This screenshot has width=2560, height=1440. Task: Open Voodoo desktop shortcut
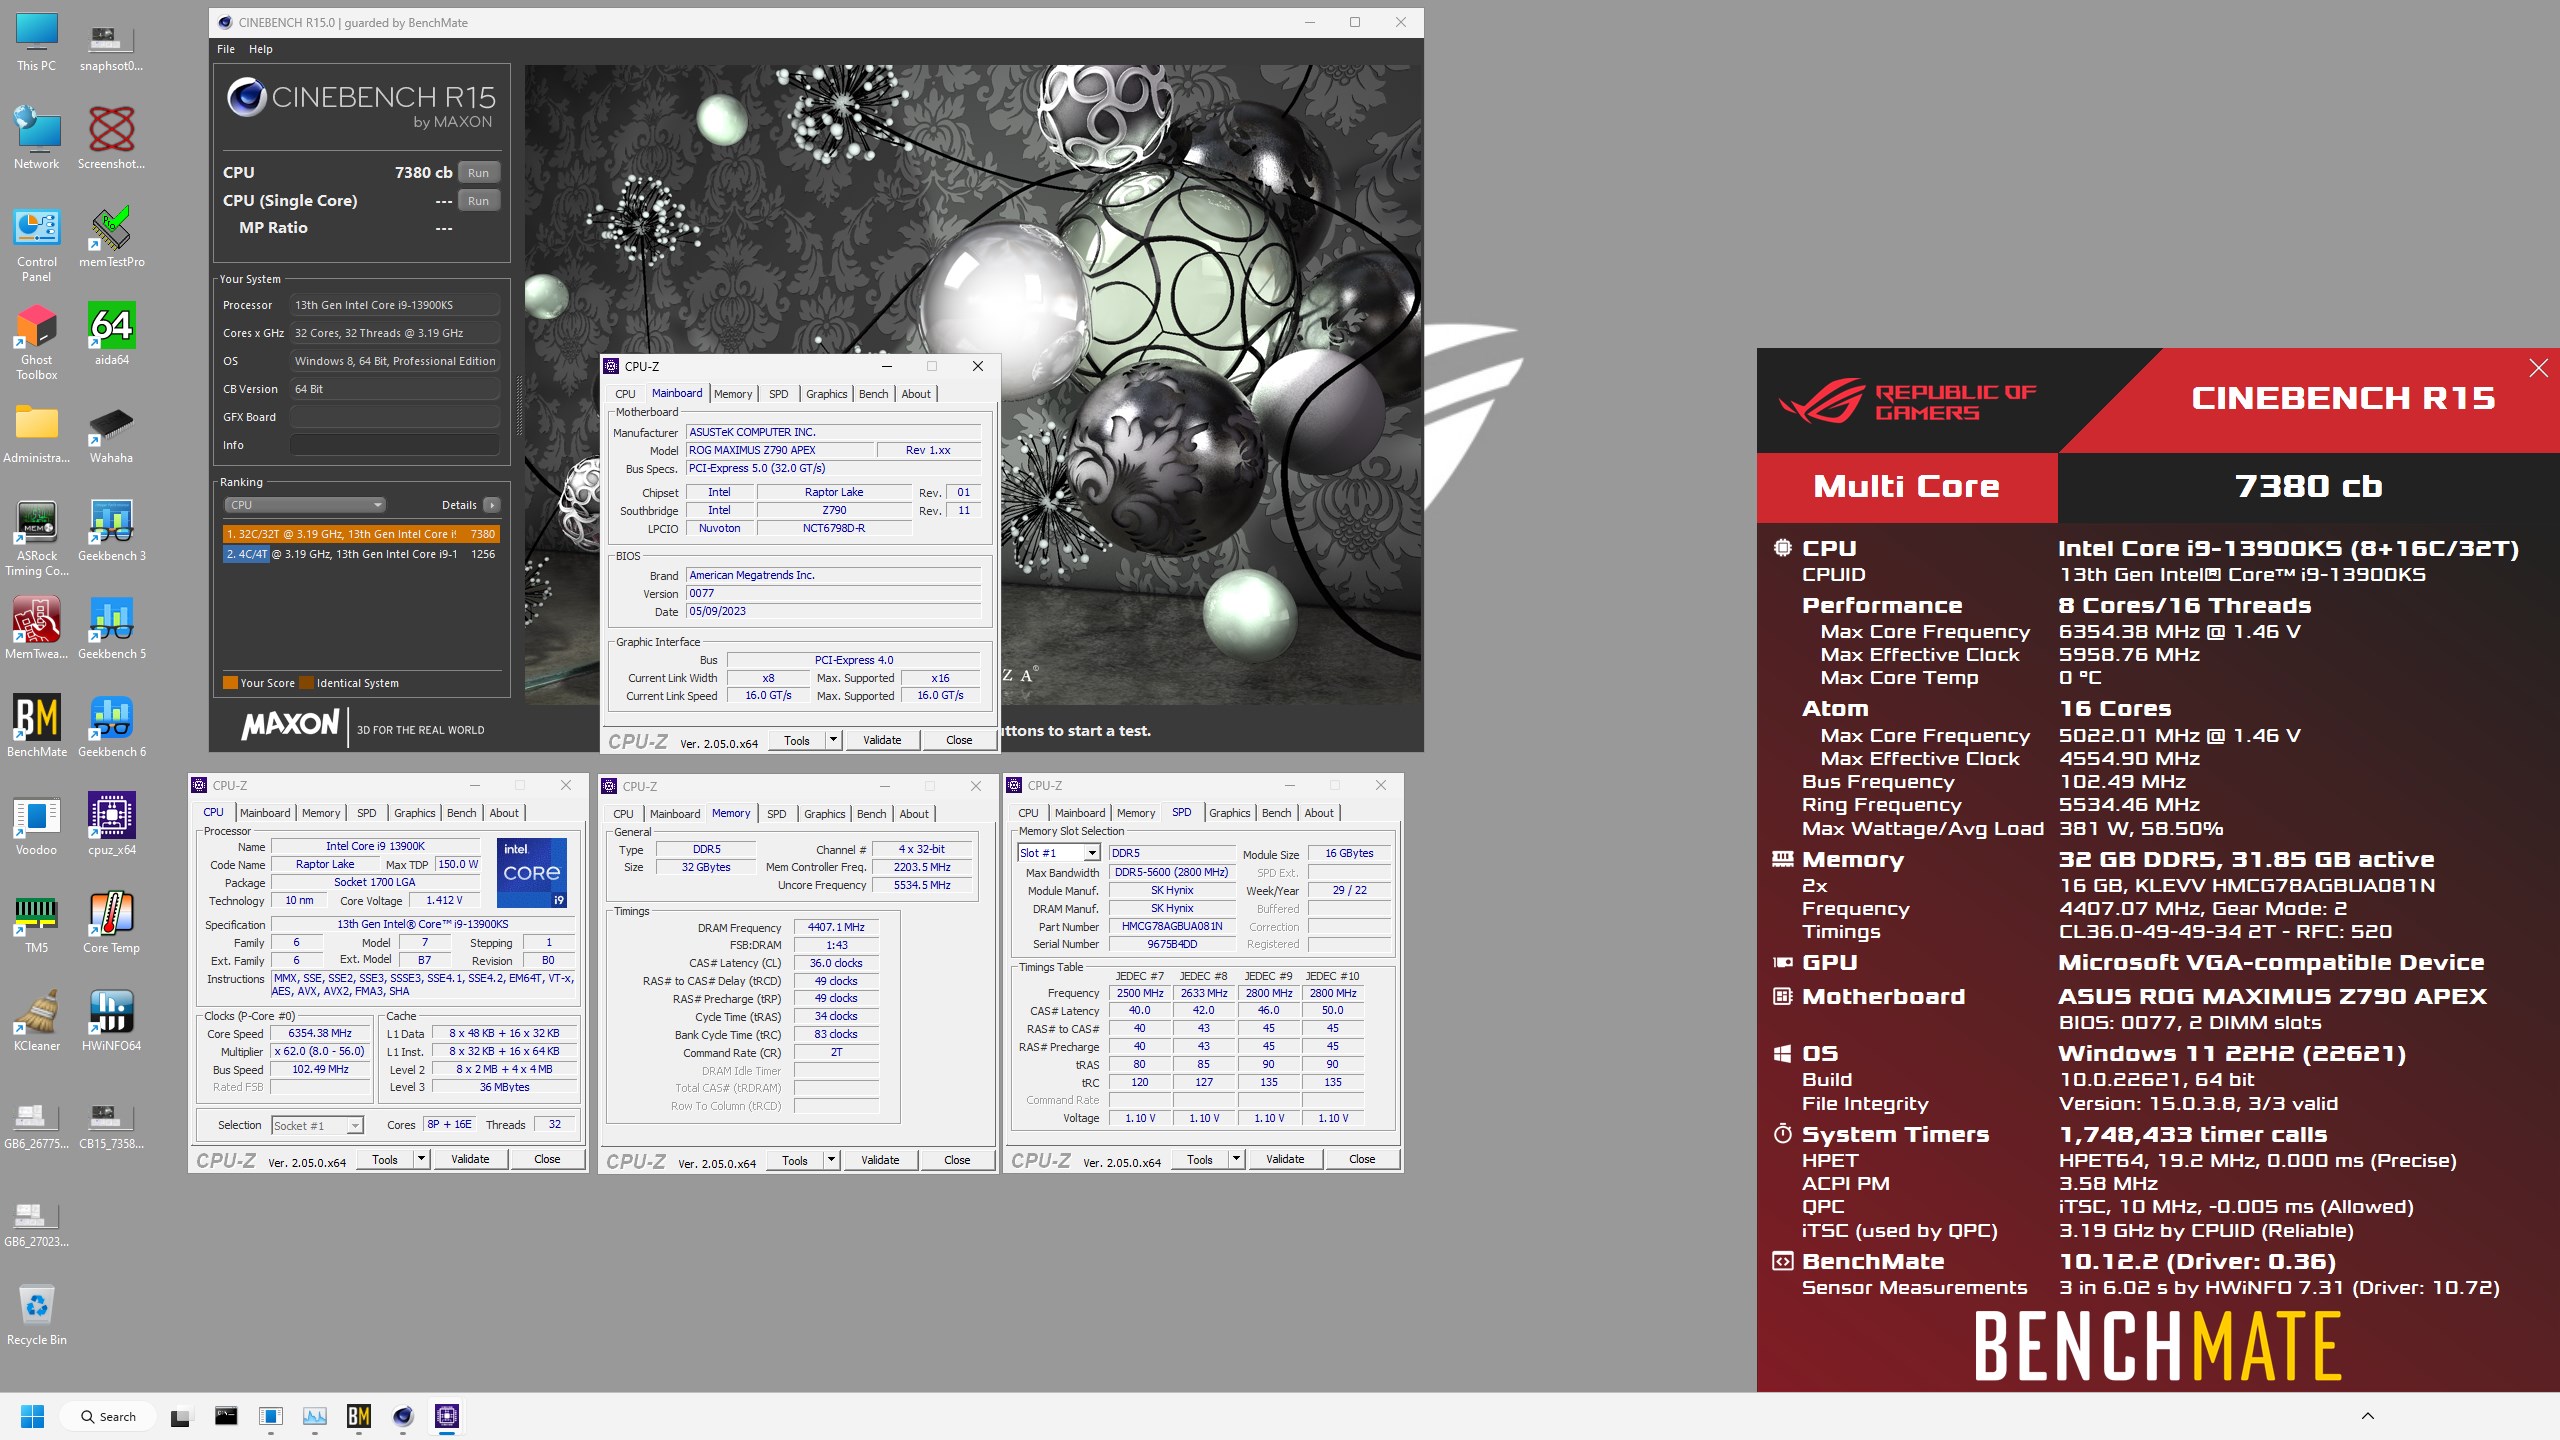point(36,825)
